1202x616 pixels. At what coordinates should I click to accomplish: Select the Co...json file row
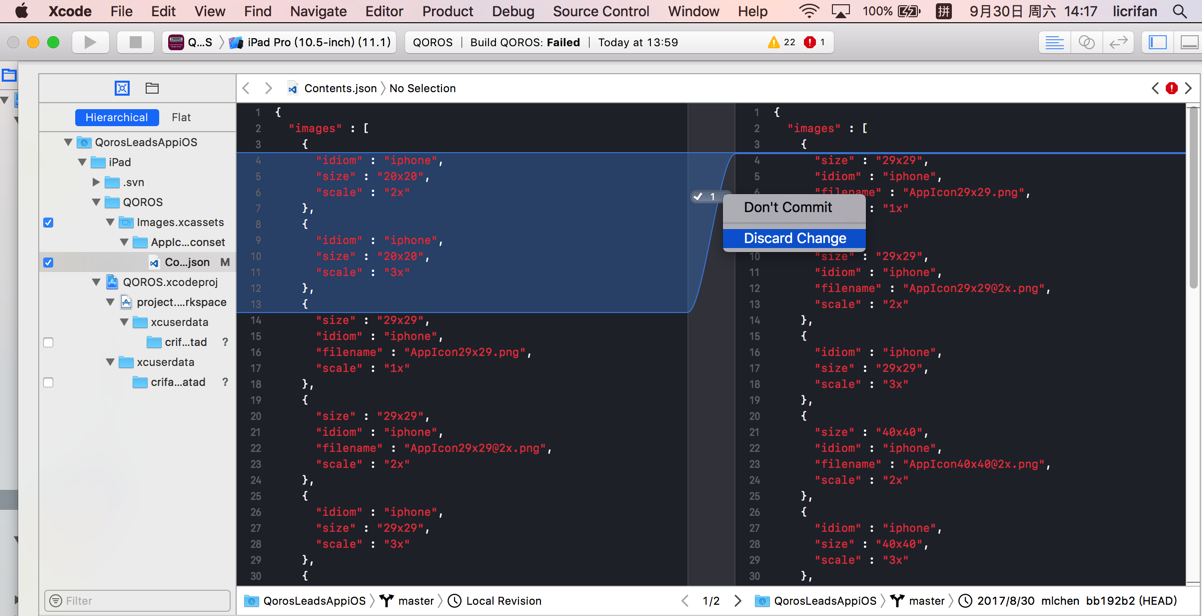[137, 262]
